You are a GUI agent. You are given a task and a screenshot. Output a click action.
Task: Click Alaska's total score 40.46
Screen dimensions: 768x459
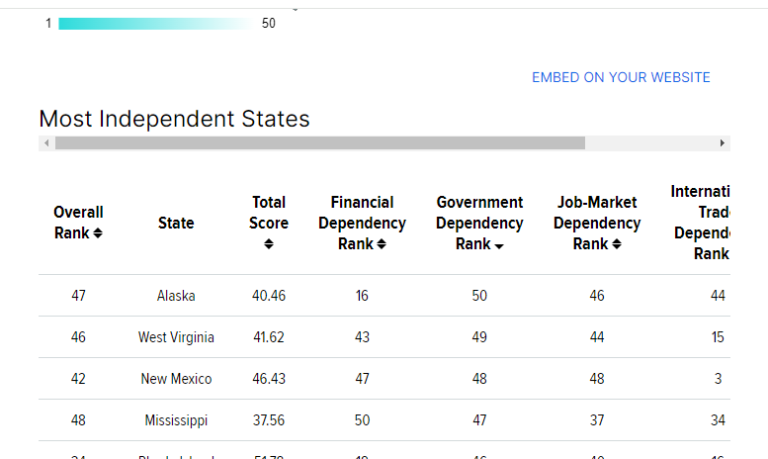tap(269, 296)
